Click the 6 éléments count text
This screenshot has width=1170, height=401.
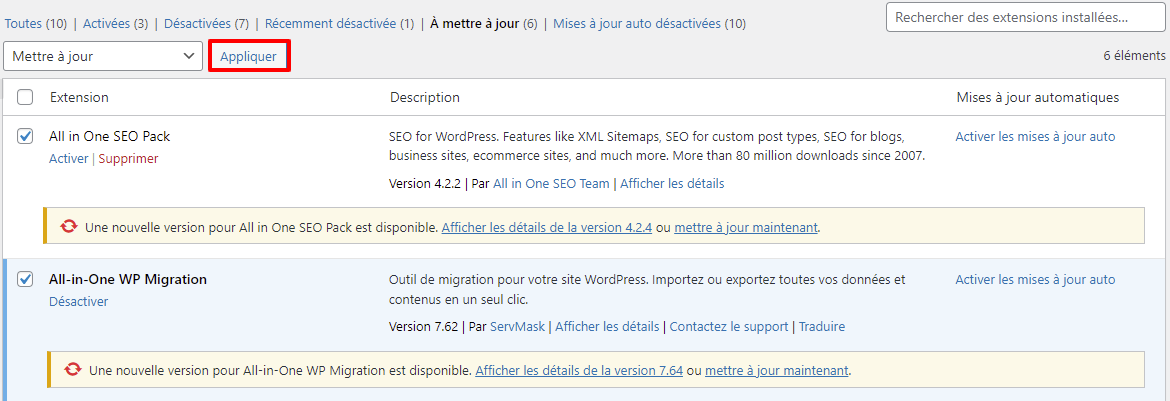(x=1134, y=56)
